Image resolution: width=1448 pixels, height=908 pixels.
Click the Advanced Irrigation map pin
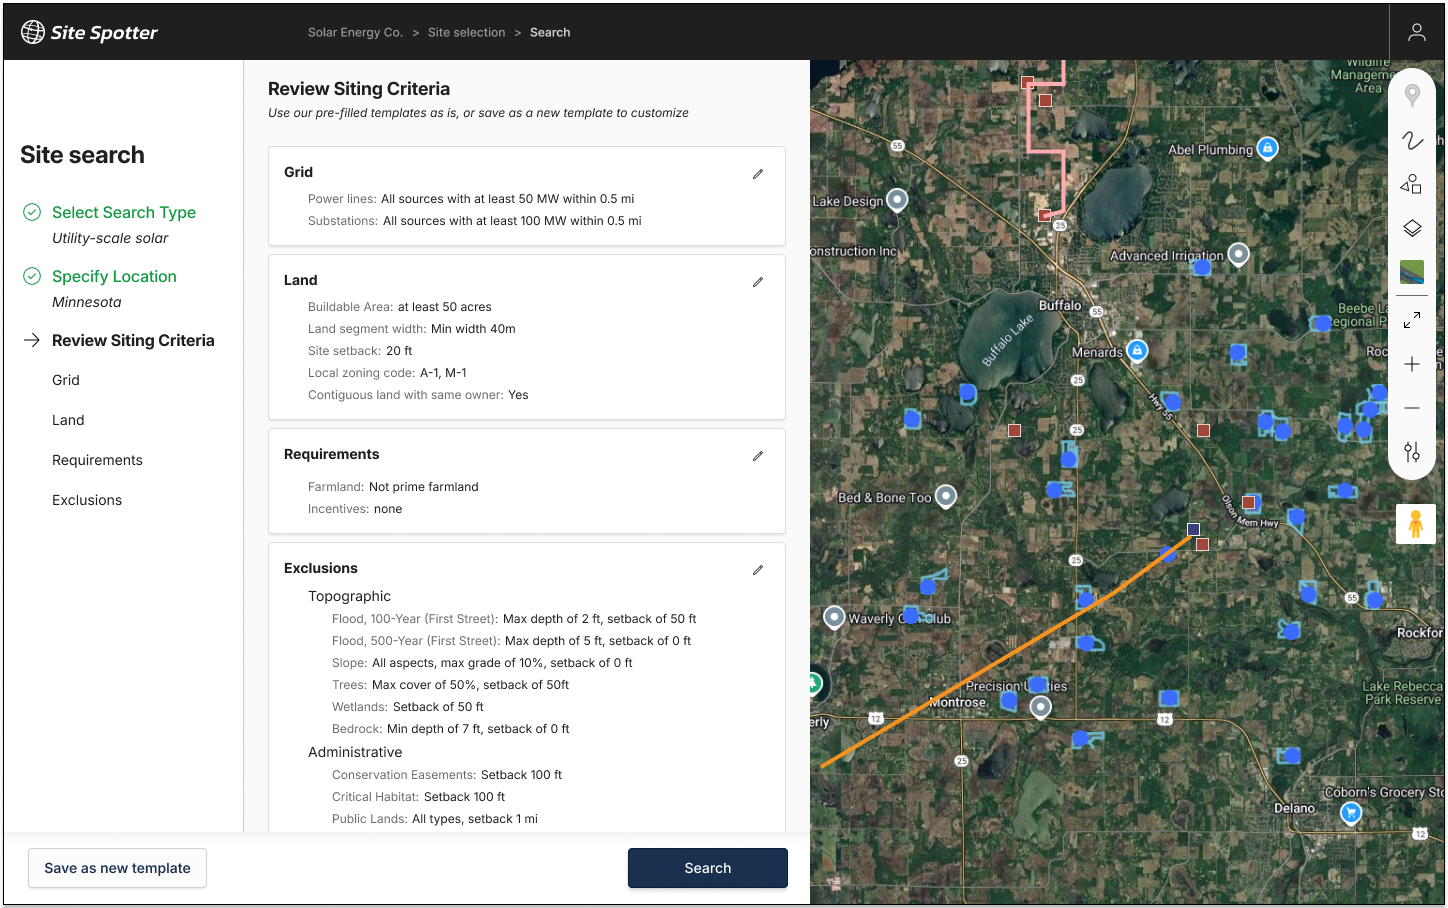click(1239, 254)
